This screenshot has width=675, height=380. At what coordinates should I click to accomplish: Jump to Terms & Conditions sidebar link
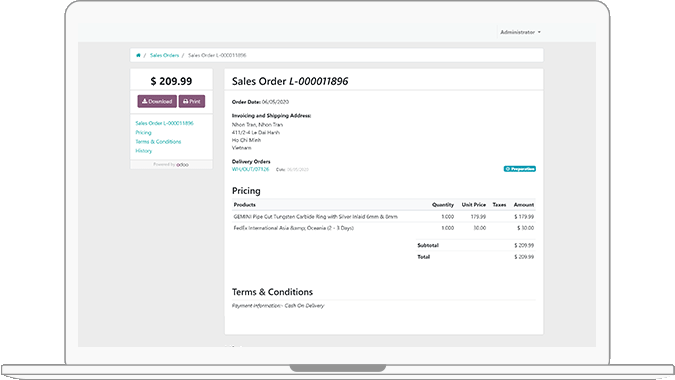tap(158, 142)
